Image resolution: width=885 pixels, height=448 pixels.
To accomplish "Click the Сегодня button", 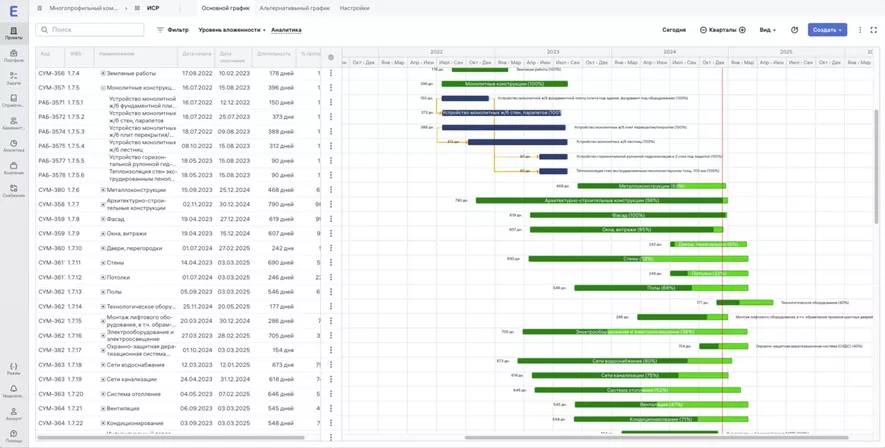I will point(674,30).
